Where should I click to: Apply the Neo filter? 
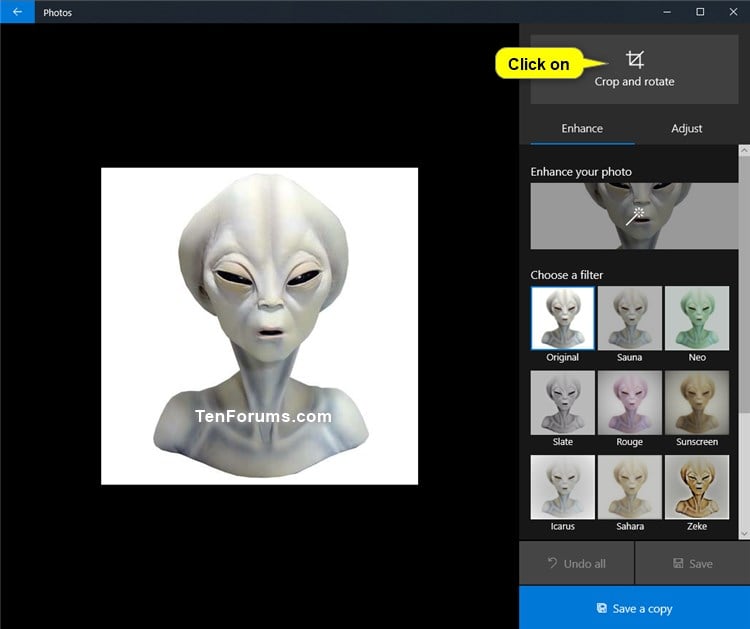[697, 318]
